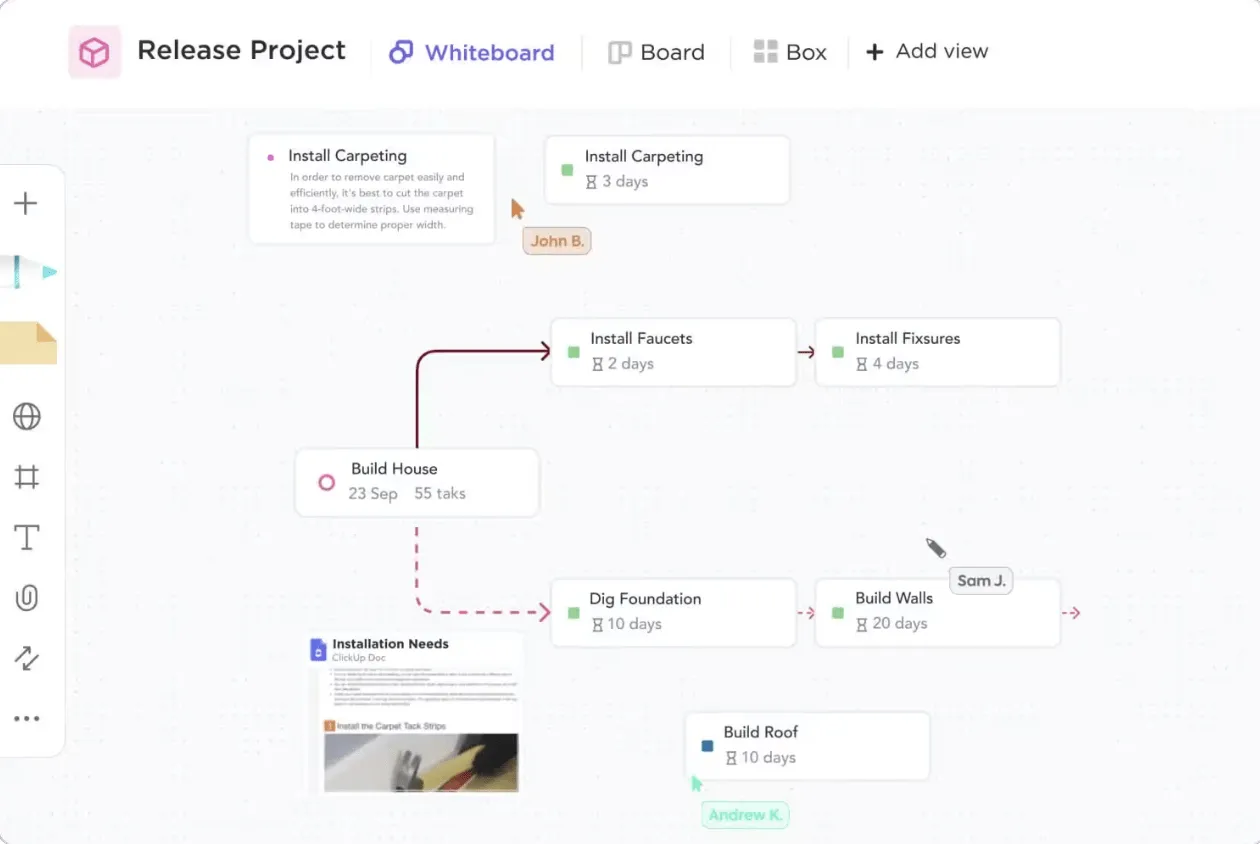
Task: Select the frame grid tool
Action: (x=27, y=477)
